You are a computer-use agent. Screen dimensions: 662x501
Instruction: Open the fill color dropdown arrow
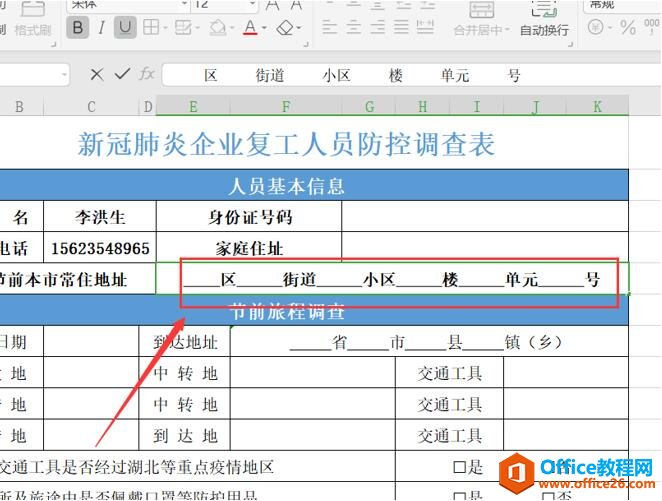(x=232, y=28)
